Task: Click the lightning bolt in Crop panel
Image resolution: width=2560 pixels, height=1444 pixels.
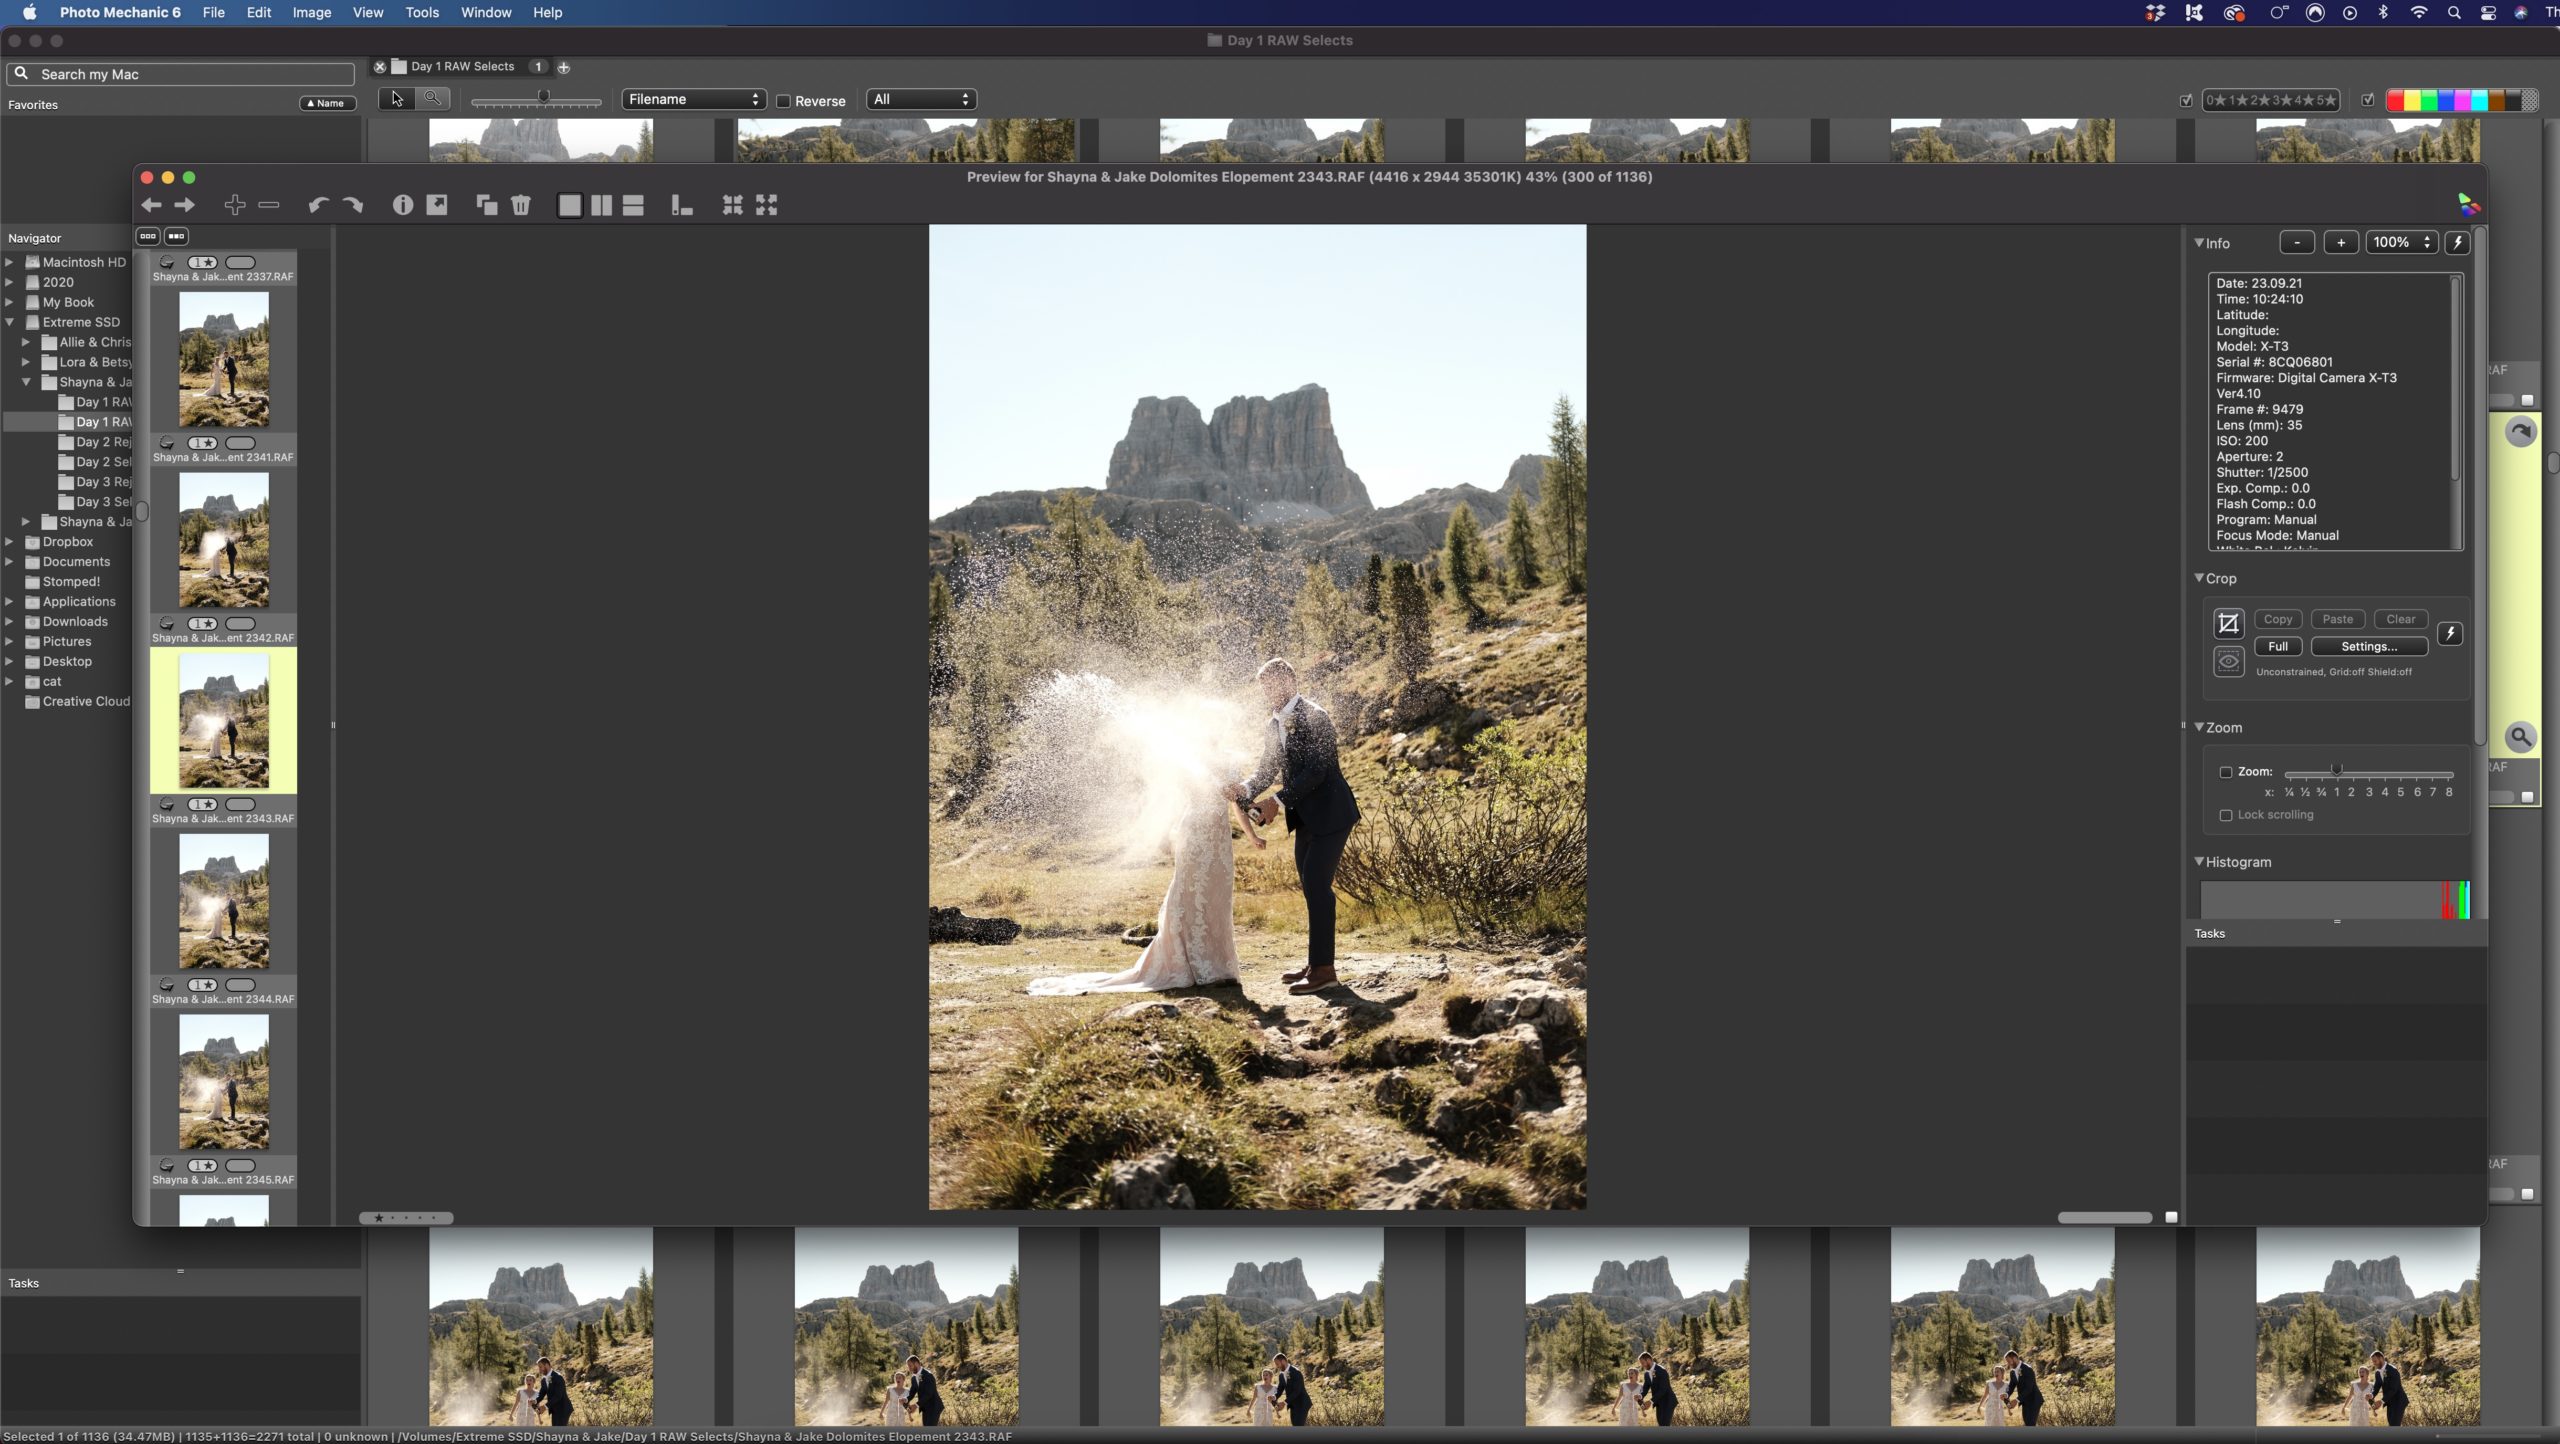Action: pyautogui.click(x=2450, y=633)
